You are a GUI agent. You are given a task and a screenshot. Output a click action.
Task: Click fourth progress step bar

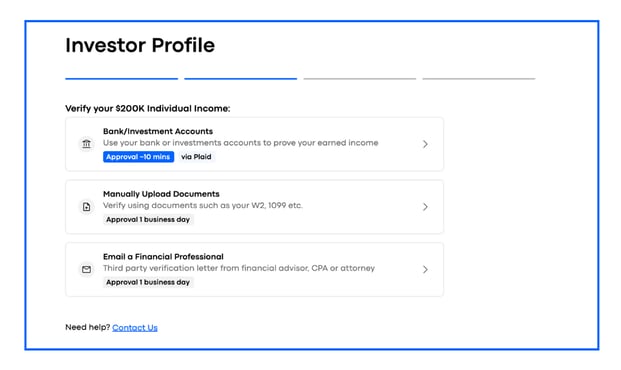point(479,79)
